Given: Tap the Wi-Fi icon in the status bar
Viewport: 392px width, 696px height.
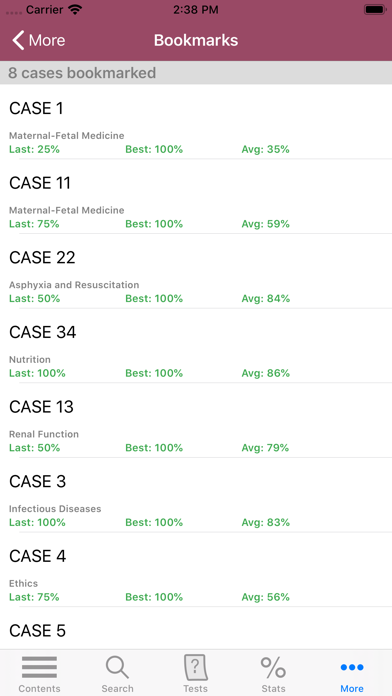Looking at the screenshot, I should coord(75,10).
